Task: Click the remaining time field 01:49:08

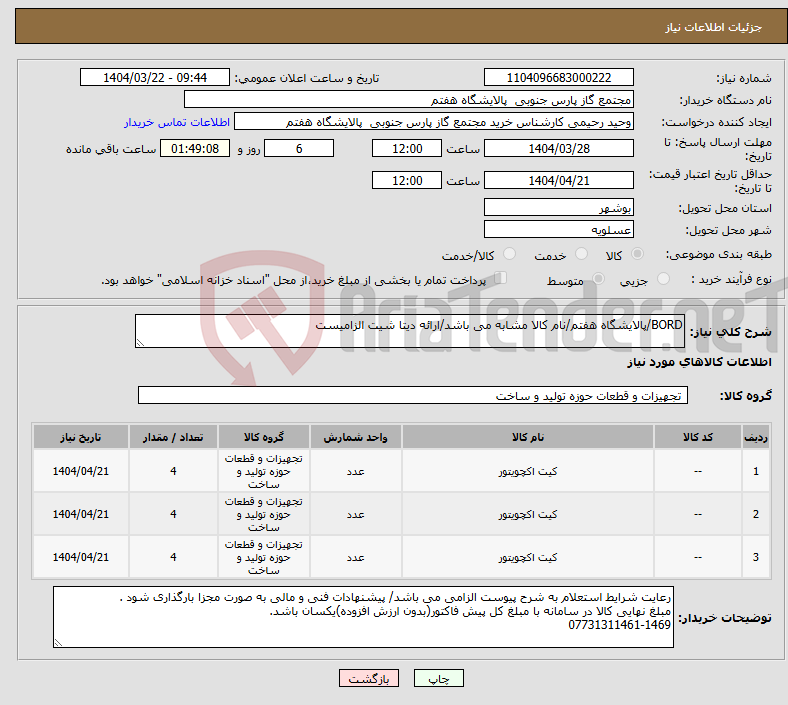Action: (x=195, y=148)
